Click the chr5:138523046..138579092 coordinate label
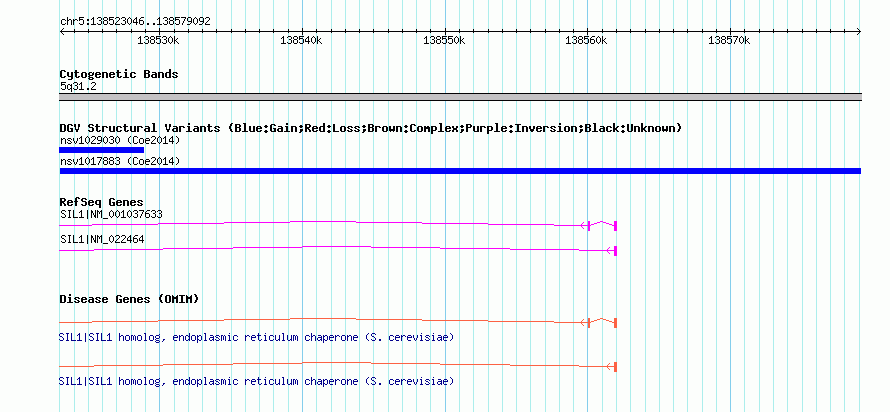The image size is (890, 412). pos(135,22)
